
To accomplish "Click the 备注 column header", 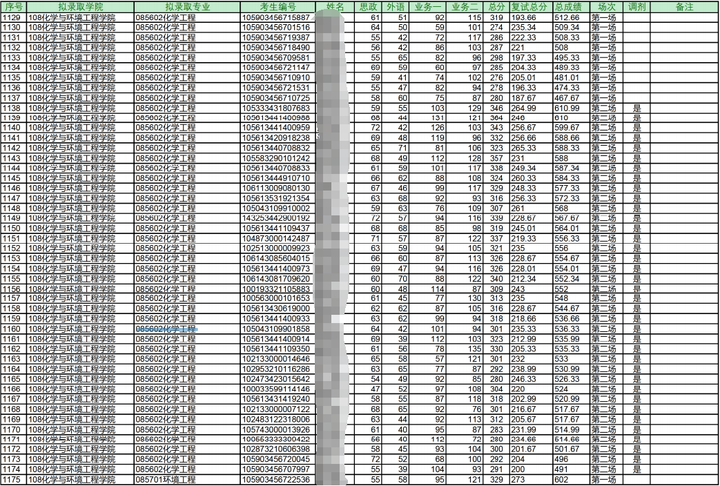I will click(684, 7).
